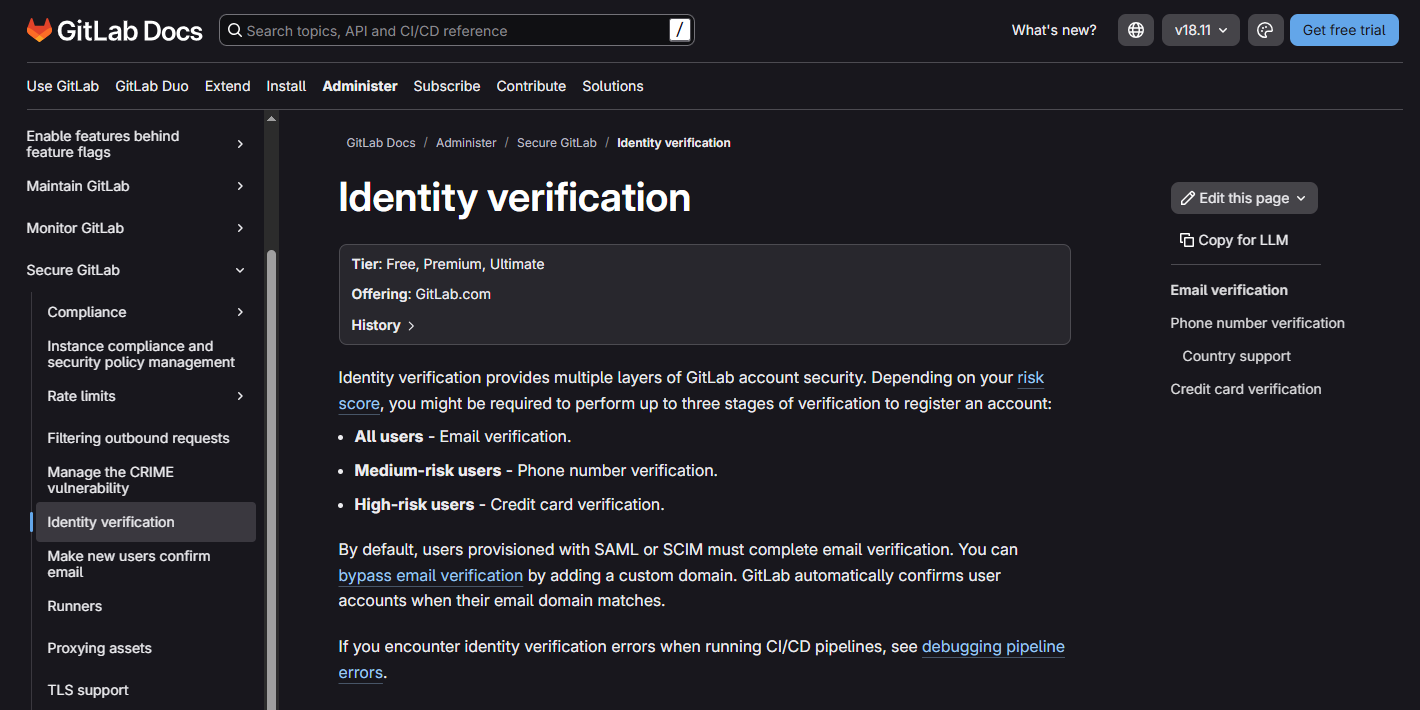This screenshot has height=710, width=1420.
Task: Open the language globe selector
Action: click(x=1136, y=30)
